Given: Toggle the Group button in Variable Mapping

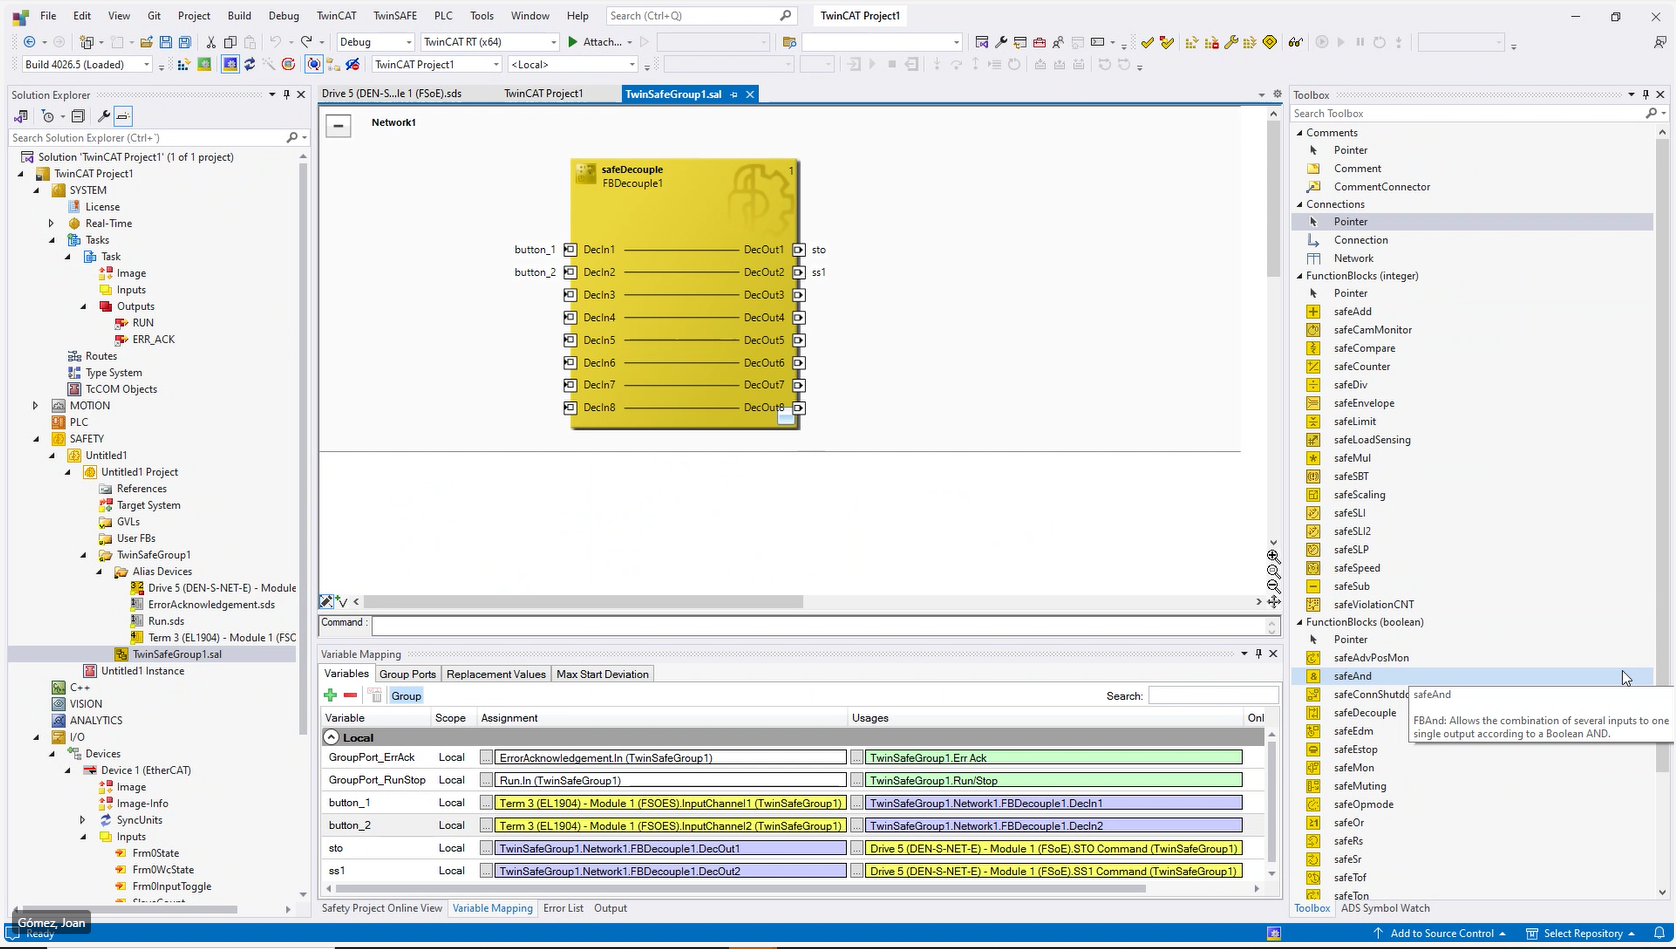Looking at the screenshot, I should 405,695.
